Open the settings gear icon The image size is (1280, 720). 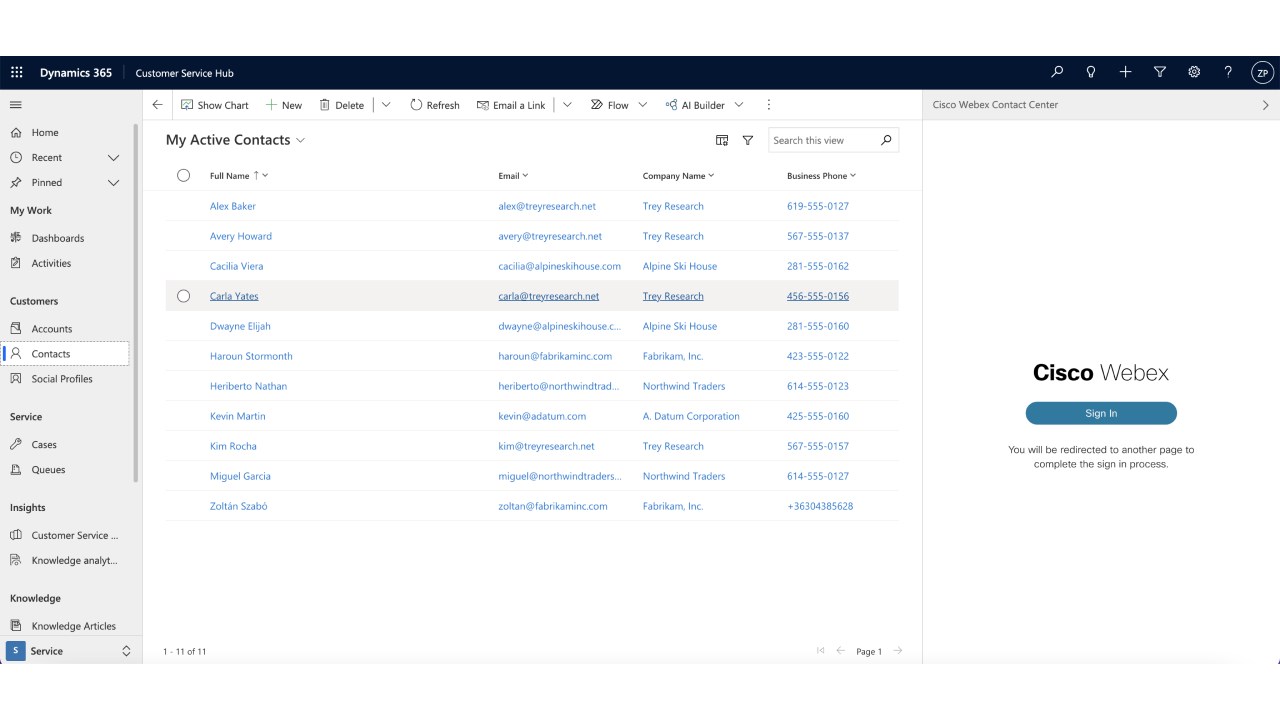coord(1194,72)
